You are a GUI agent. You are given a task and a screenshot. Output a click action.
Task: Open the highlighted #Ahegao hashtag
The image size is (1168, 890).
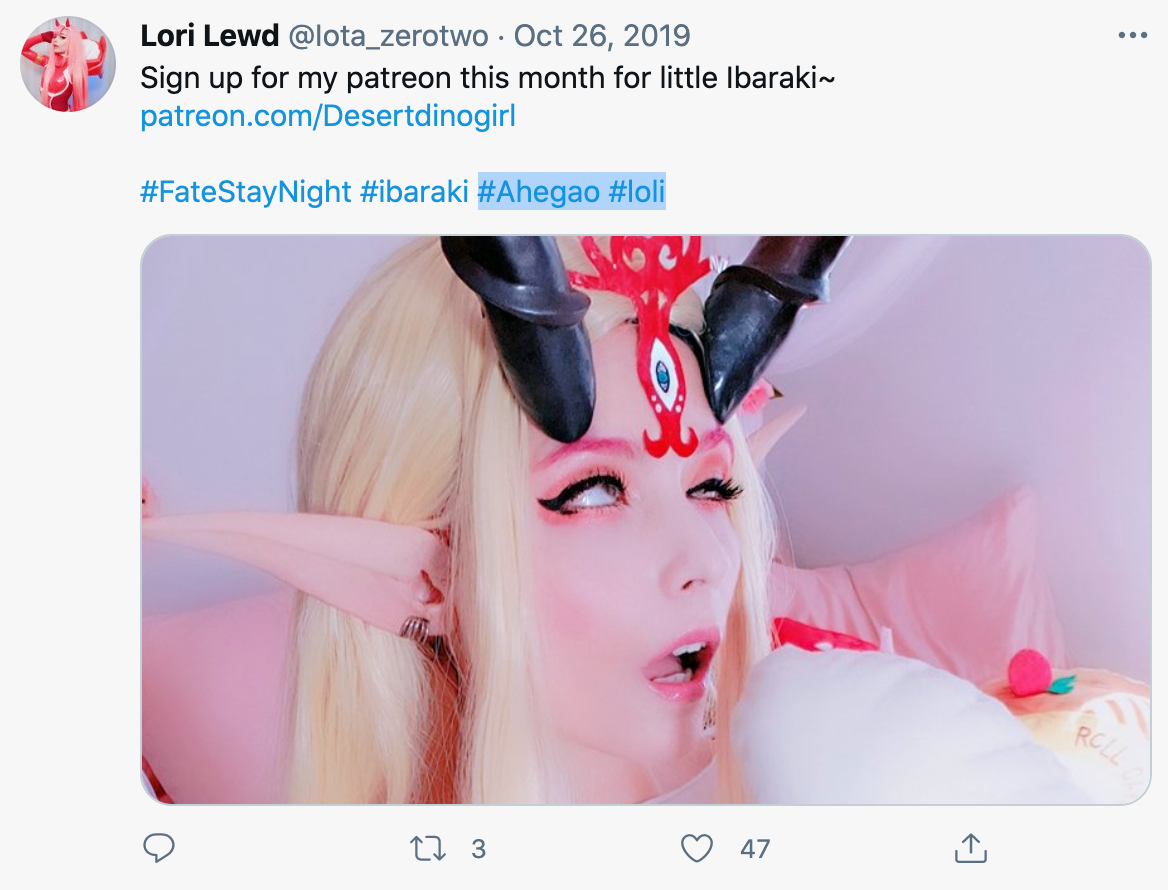539,191
